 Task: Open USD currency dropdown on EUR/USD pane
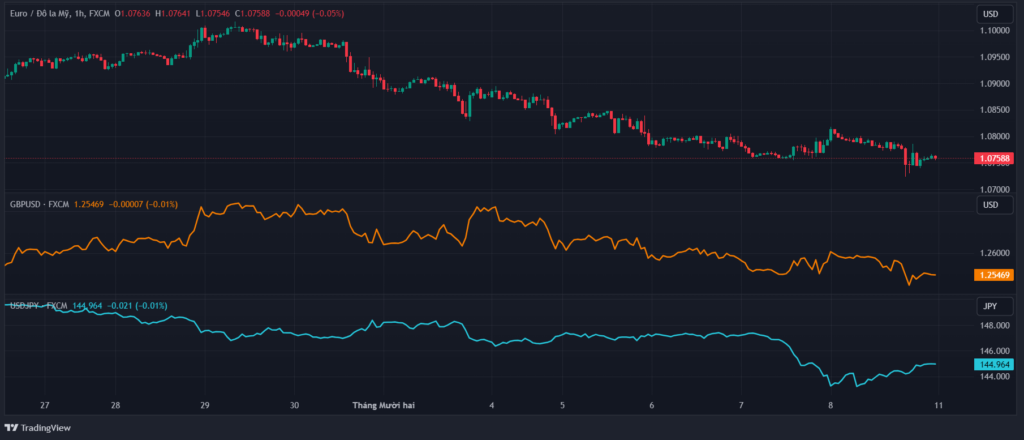click(989, 14)
